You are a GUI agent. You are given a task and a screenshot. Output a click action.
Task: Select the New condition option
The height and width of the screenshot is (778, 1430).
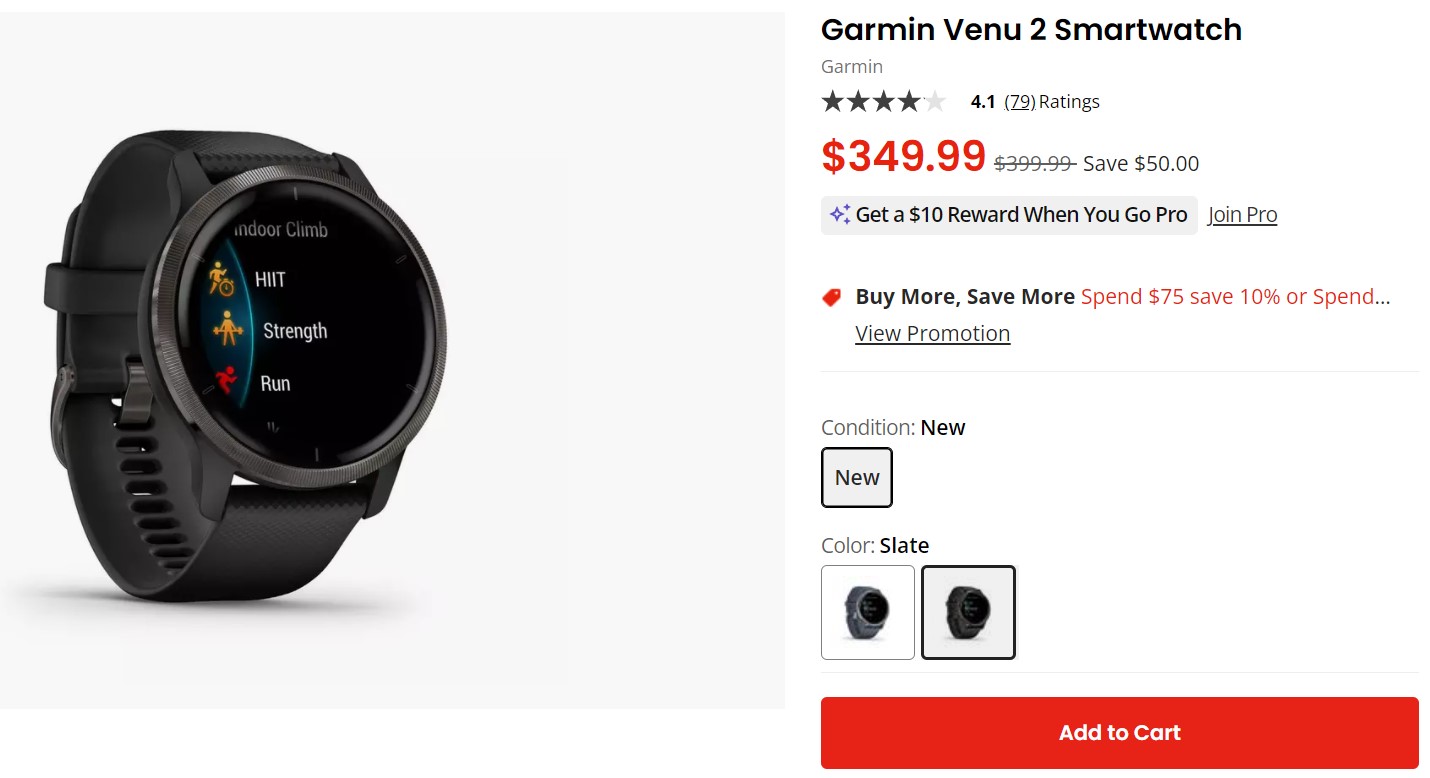point(856,477)
